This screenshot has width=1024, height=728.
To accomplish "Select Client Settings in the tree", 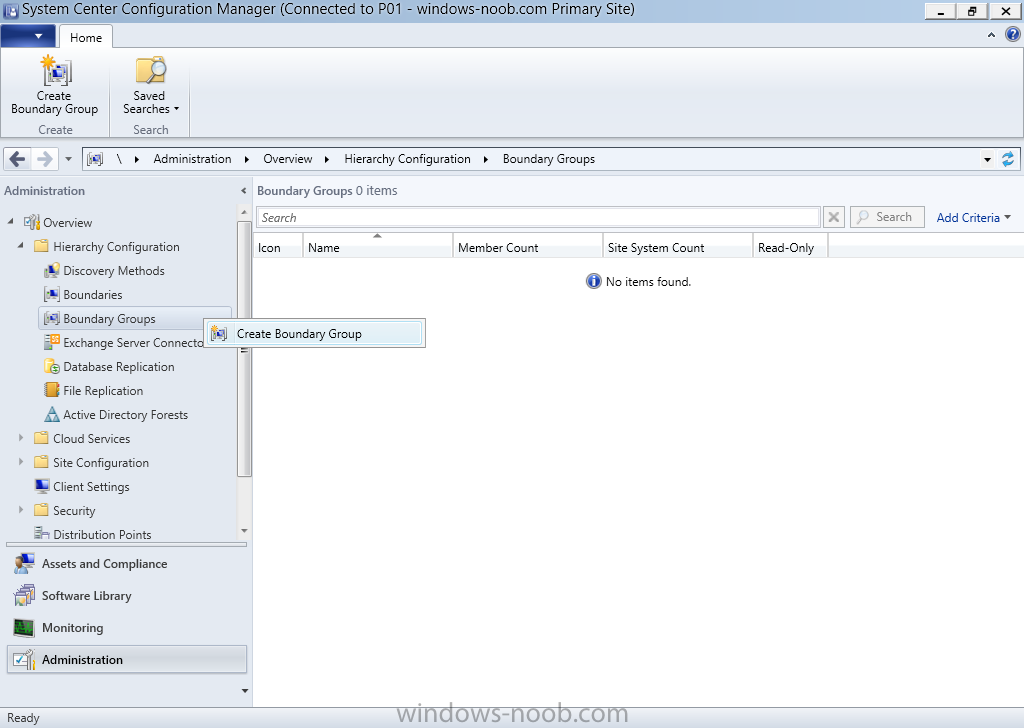I will coord(91,486).
